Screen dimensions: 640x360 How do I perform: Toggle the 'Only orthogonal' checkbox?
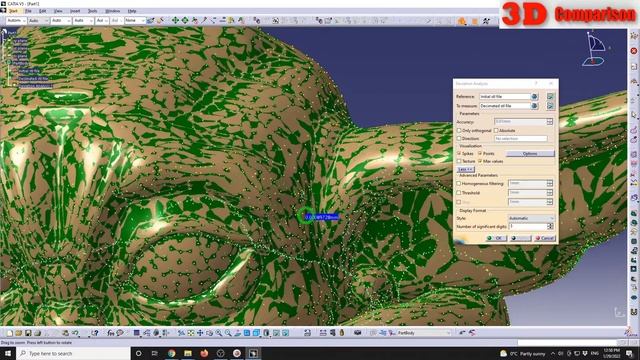click(459, 131)
